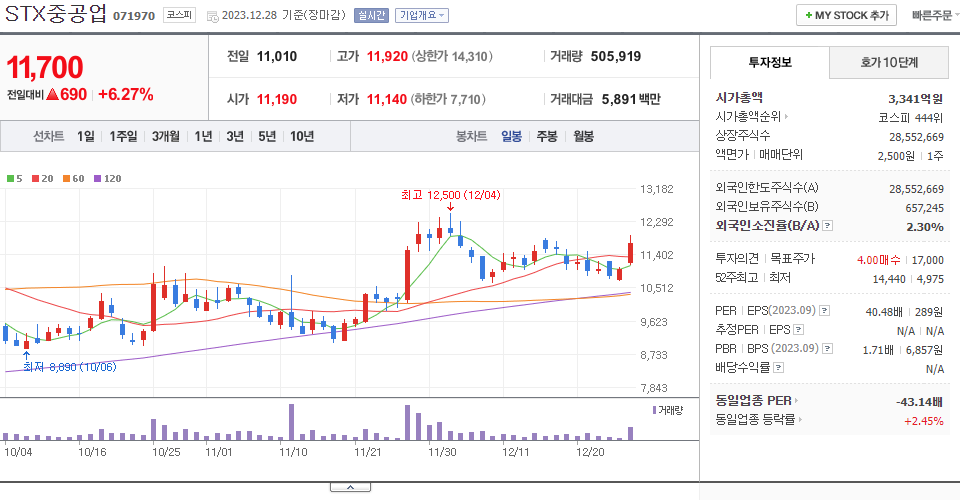960x500 pixels.
Task: Click the 4.00매수 investment opinion value
Action: click(878, 260)
